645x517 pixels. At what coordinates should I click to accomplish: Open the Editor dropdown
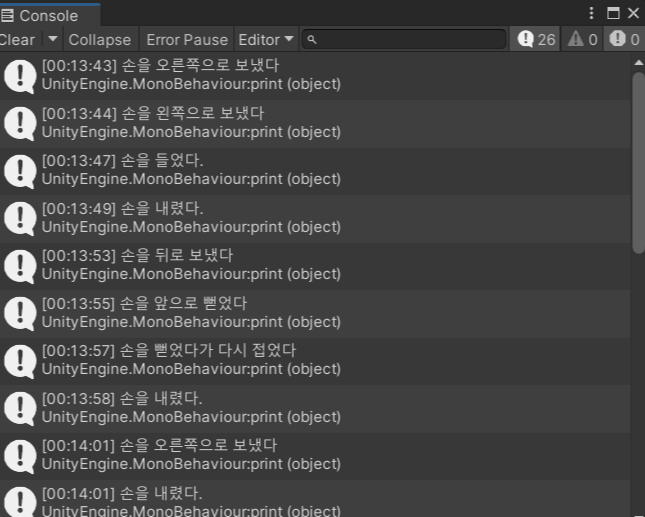coord(266,39)
